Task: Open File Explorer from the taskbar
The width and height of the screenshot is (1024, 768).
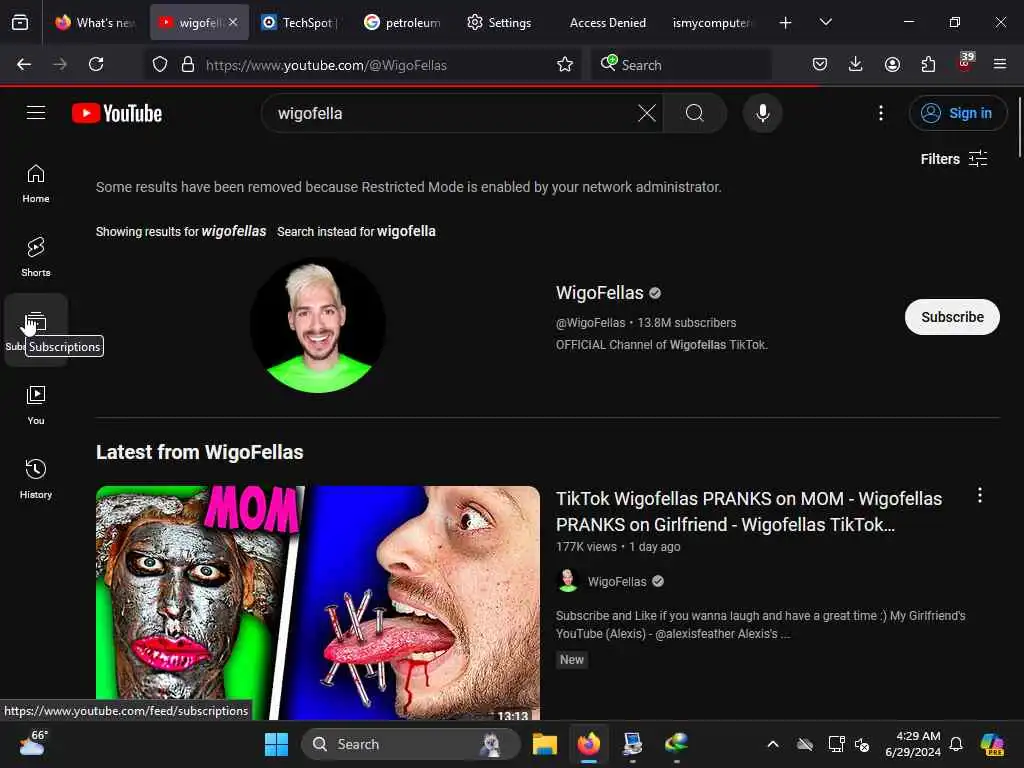Action: coord(544,744)
